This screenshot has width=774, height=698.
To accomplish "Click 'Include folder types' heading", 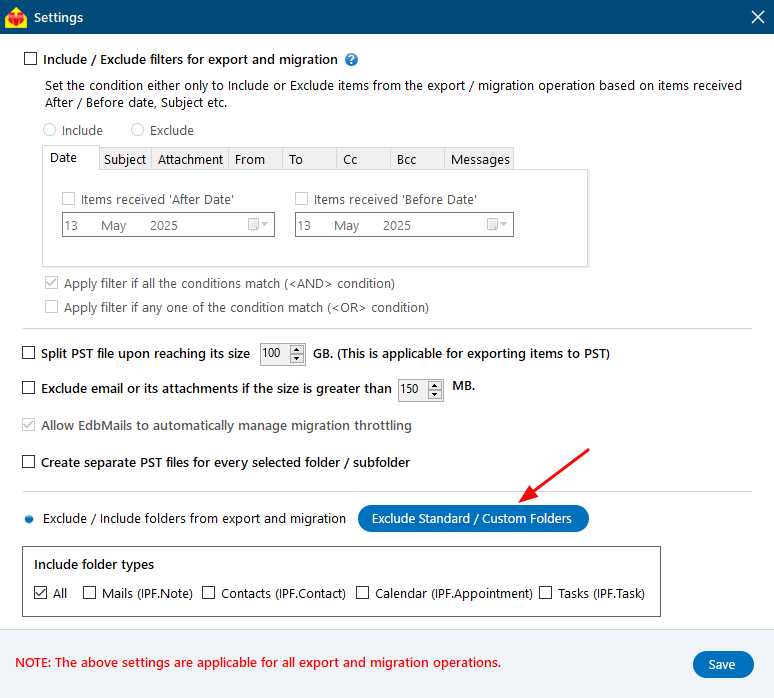I will 94,564.
